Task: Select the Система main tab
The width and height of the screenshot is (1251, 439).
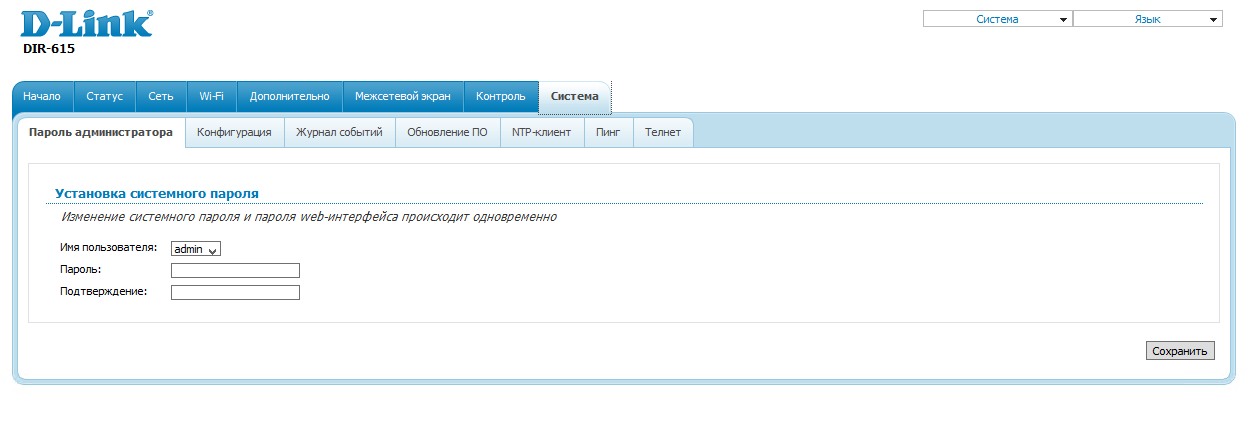Action: [x=575, y=96]
